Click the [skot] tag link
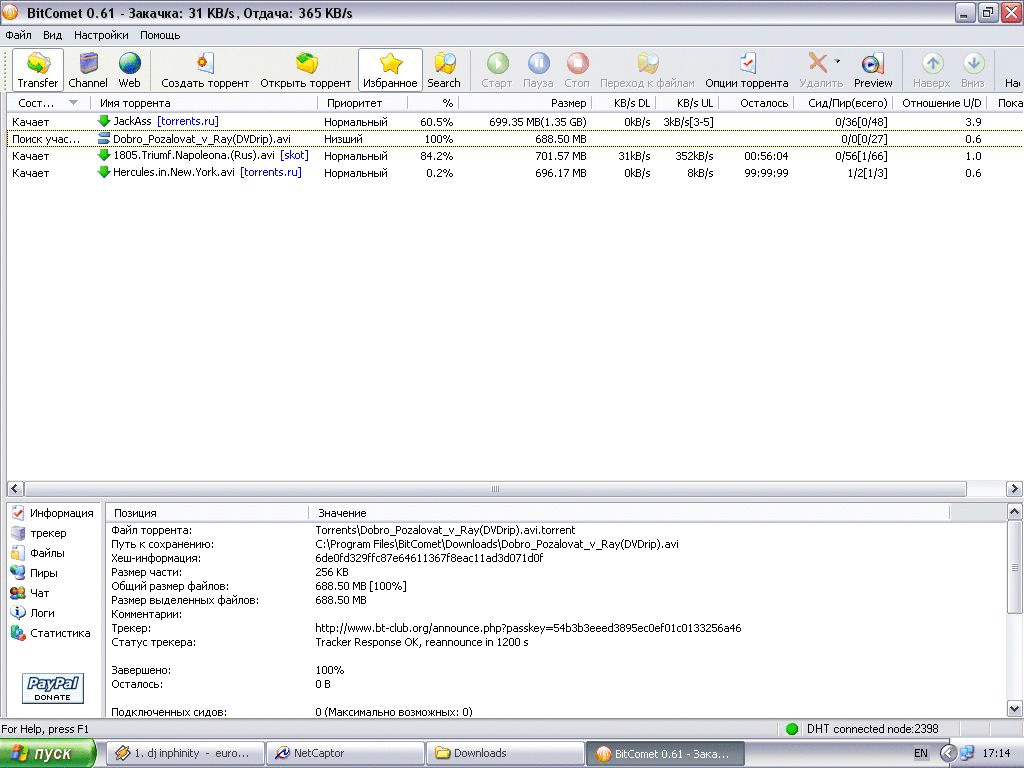The image size is (1024, 768). (x=294, y=155)
